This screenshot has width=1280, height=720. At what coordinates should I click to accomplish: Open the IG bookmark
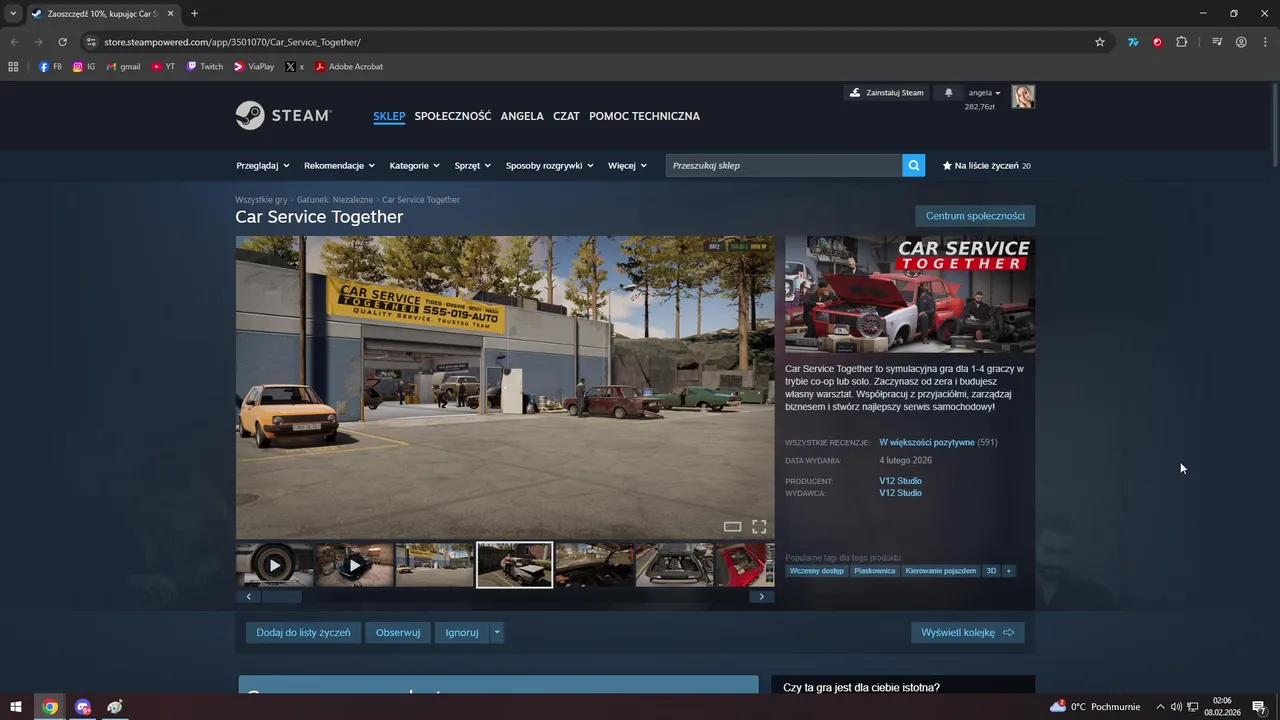coord(84,67)
